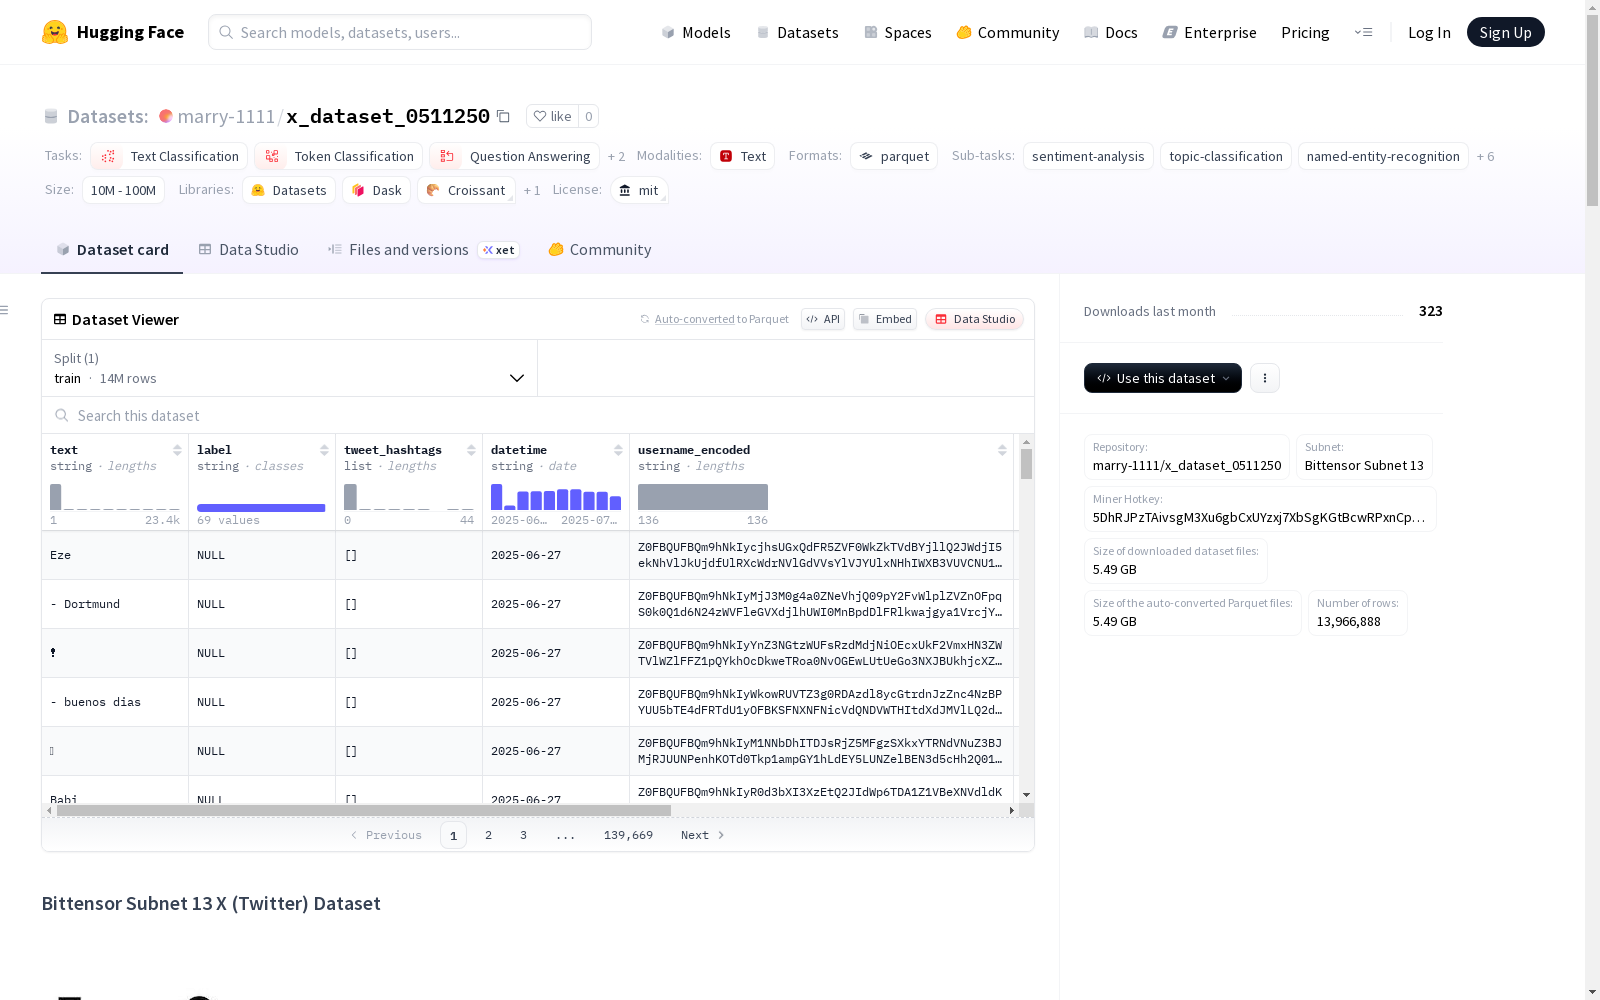
Task: Click the mit license tag
Action: 638,190
